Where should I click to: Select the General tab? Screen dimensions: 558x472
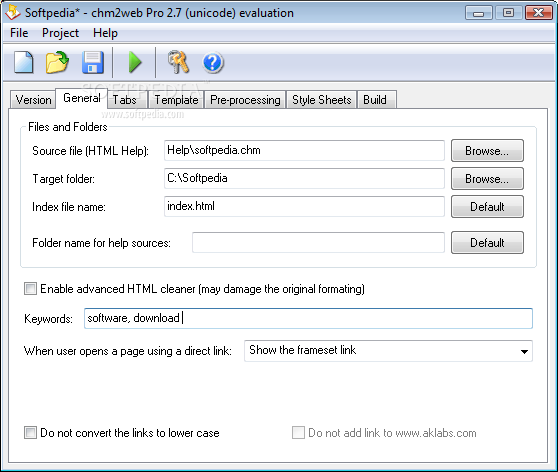tap(81, 98)
